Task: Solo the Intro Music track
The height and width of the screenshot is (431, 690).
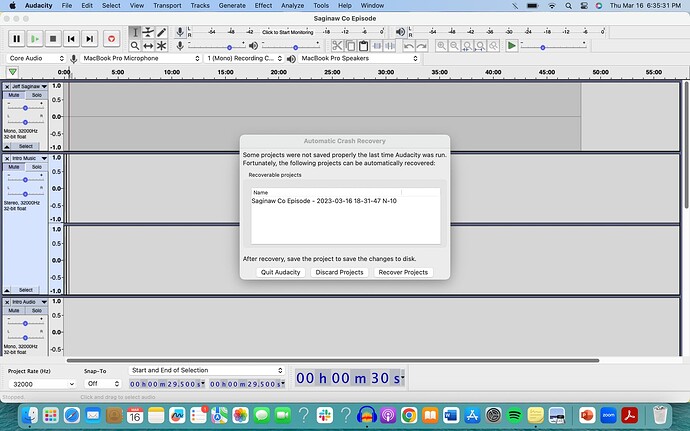Action: [x=36, y=166]
